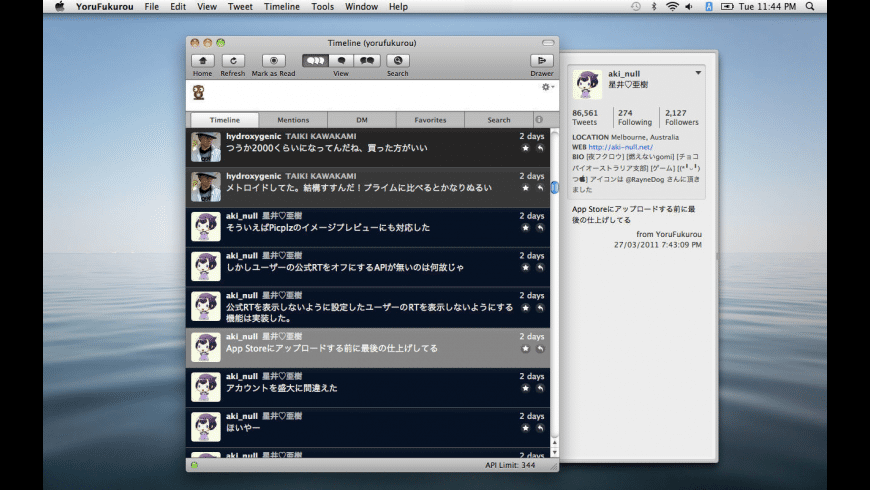Image resolution: width=870 pixels, height=490 pixels.
Task: Open the http://aki-null.net/ web link
Action: pyautogui.click(x=620, y=147)
